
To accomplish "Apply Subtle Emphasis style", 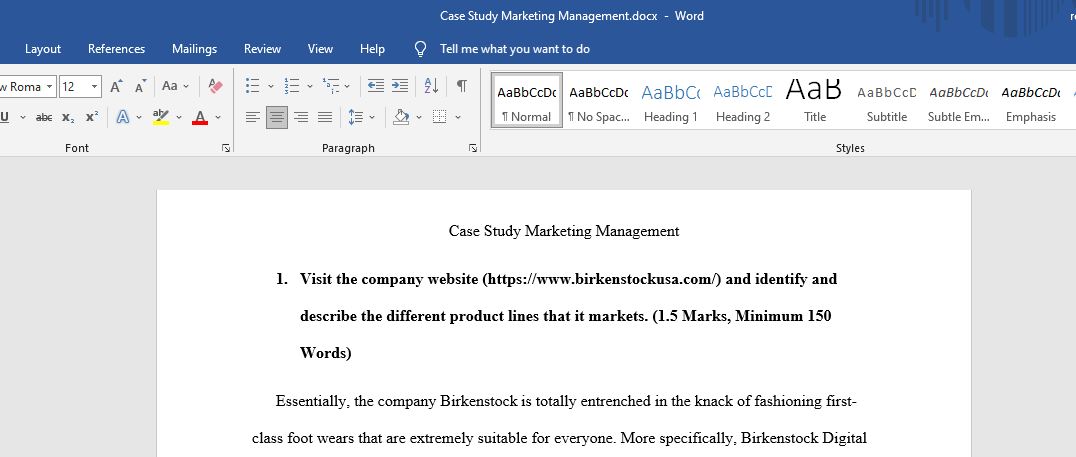I will coord(959,100).
